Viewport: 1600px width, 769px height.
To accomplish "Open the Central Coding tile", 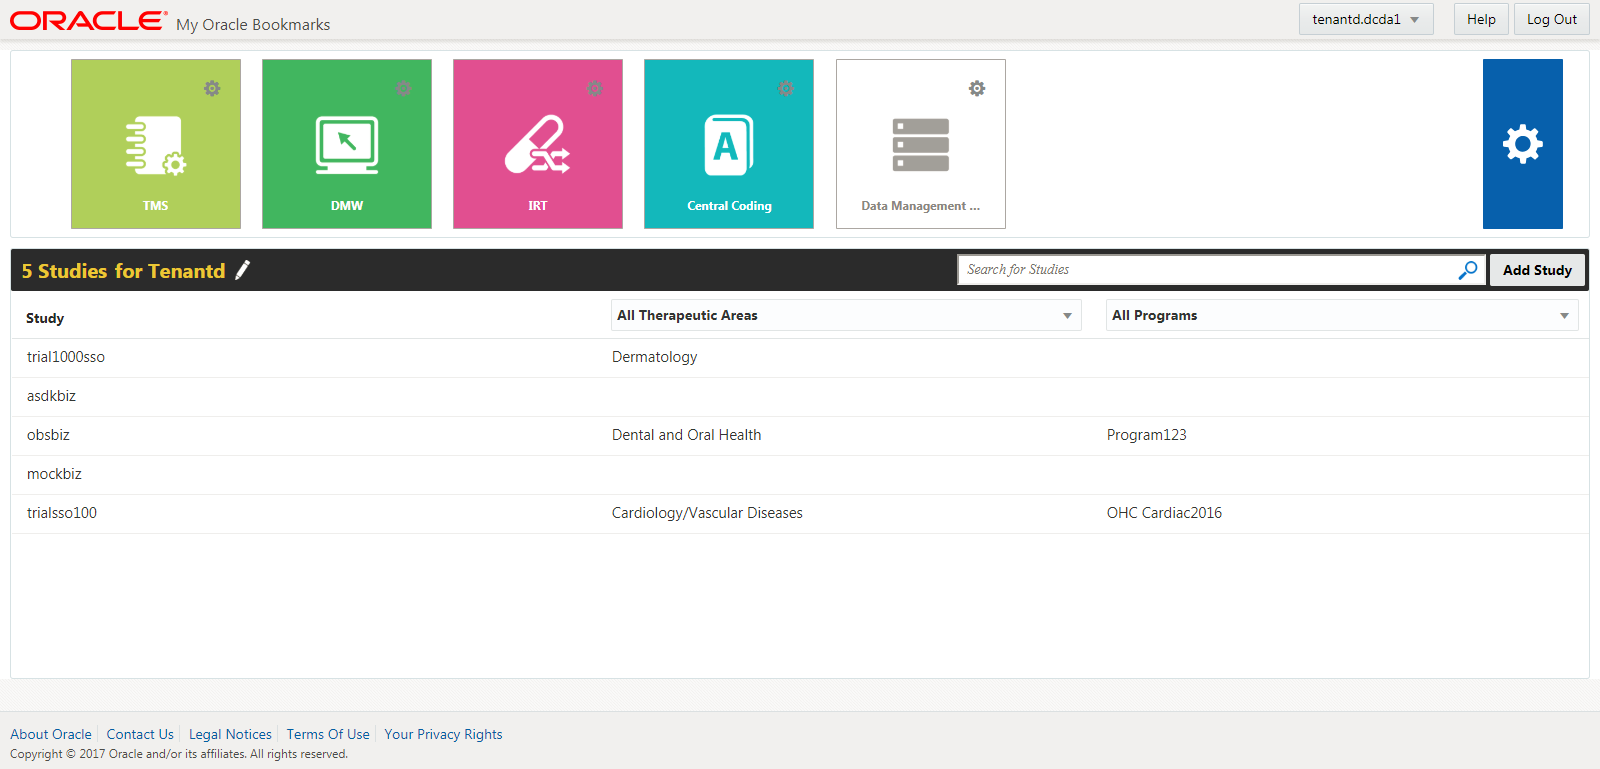I will click(729, 144).
